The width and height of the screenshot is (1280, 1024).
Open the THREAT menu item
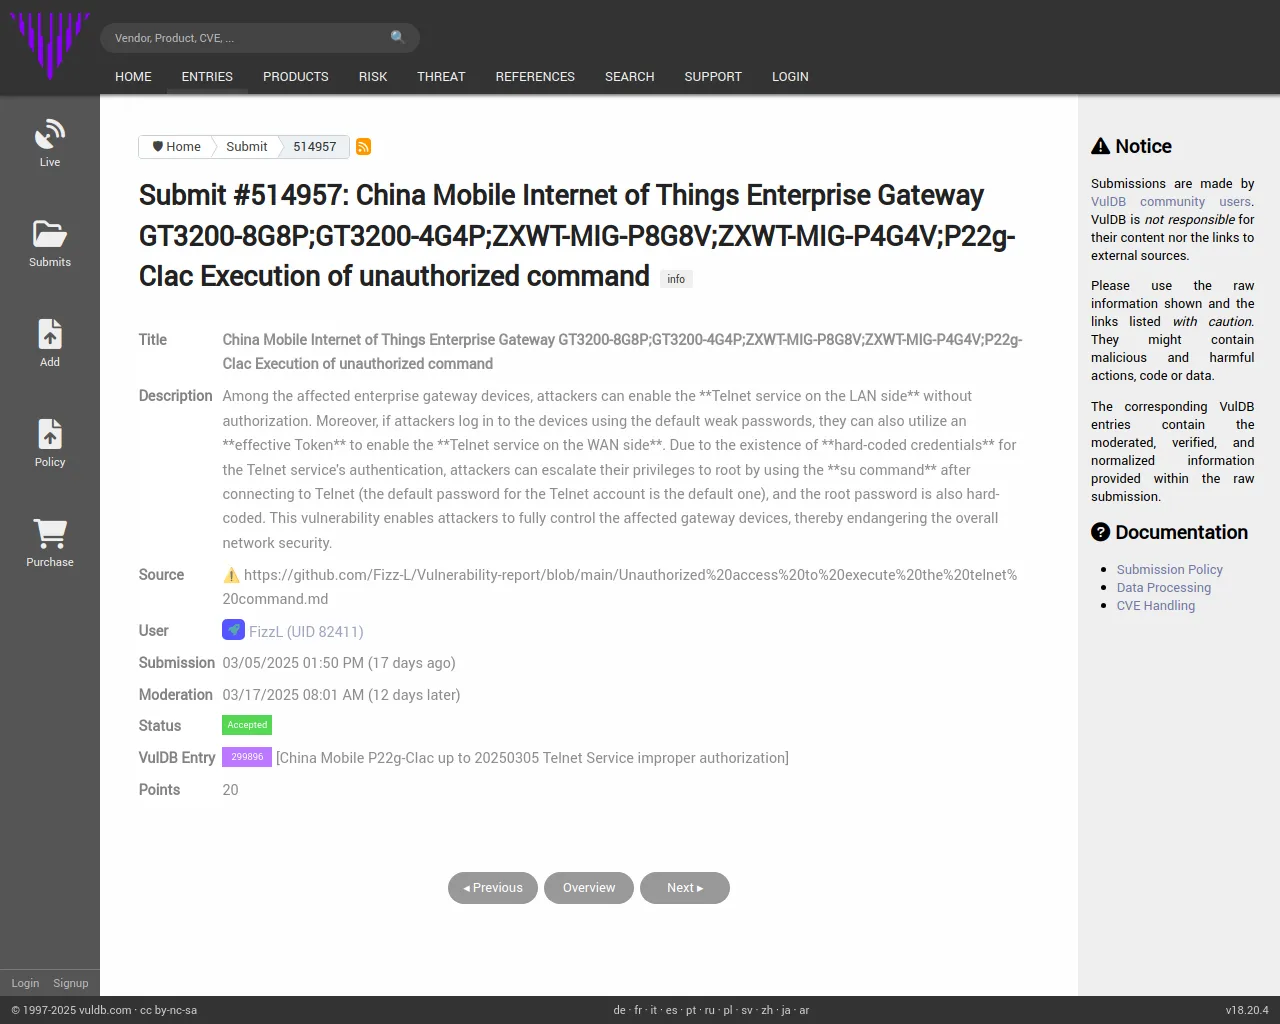(441, 76)
